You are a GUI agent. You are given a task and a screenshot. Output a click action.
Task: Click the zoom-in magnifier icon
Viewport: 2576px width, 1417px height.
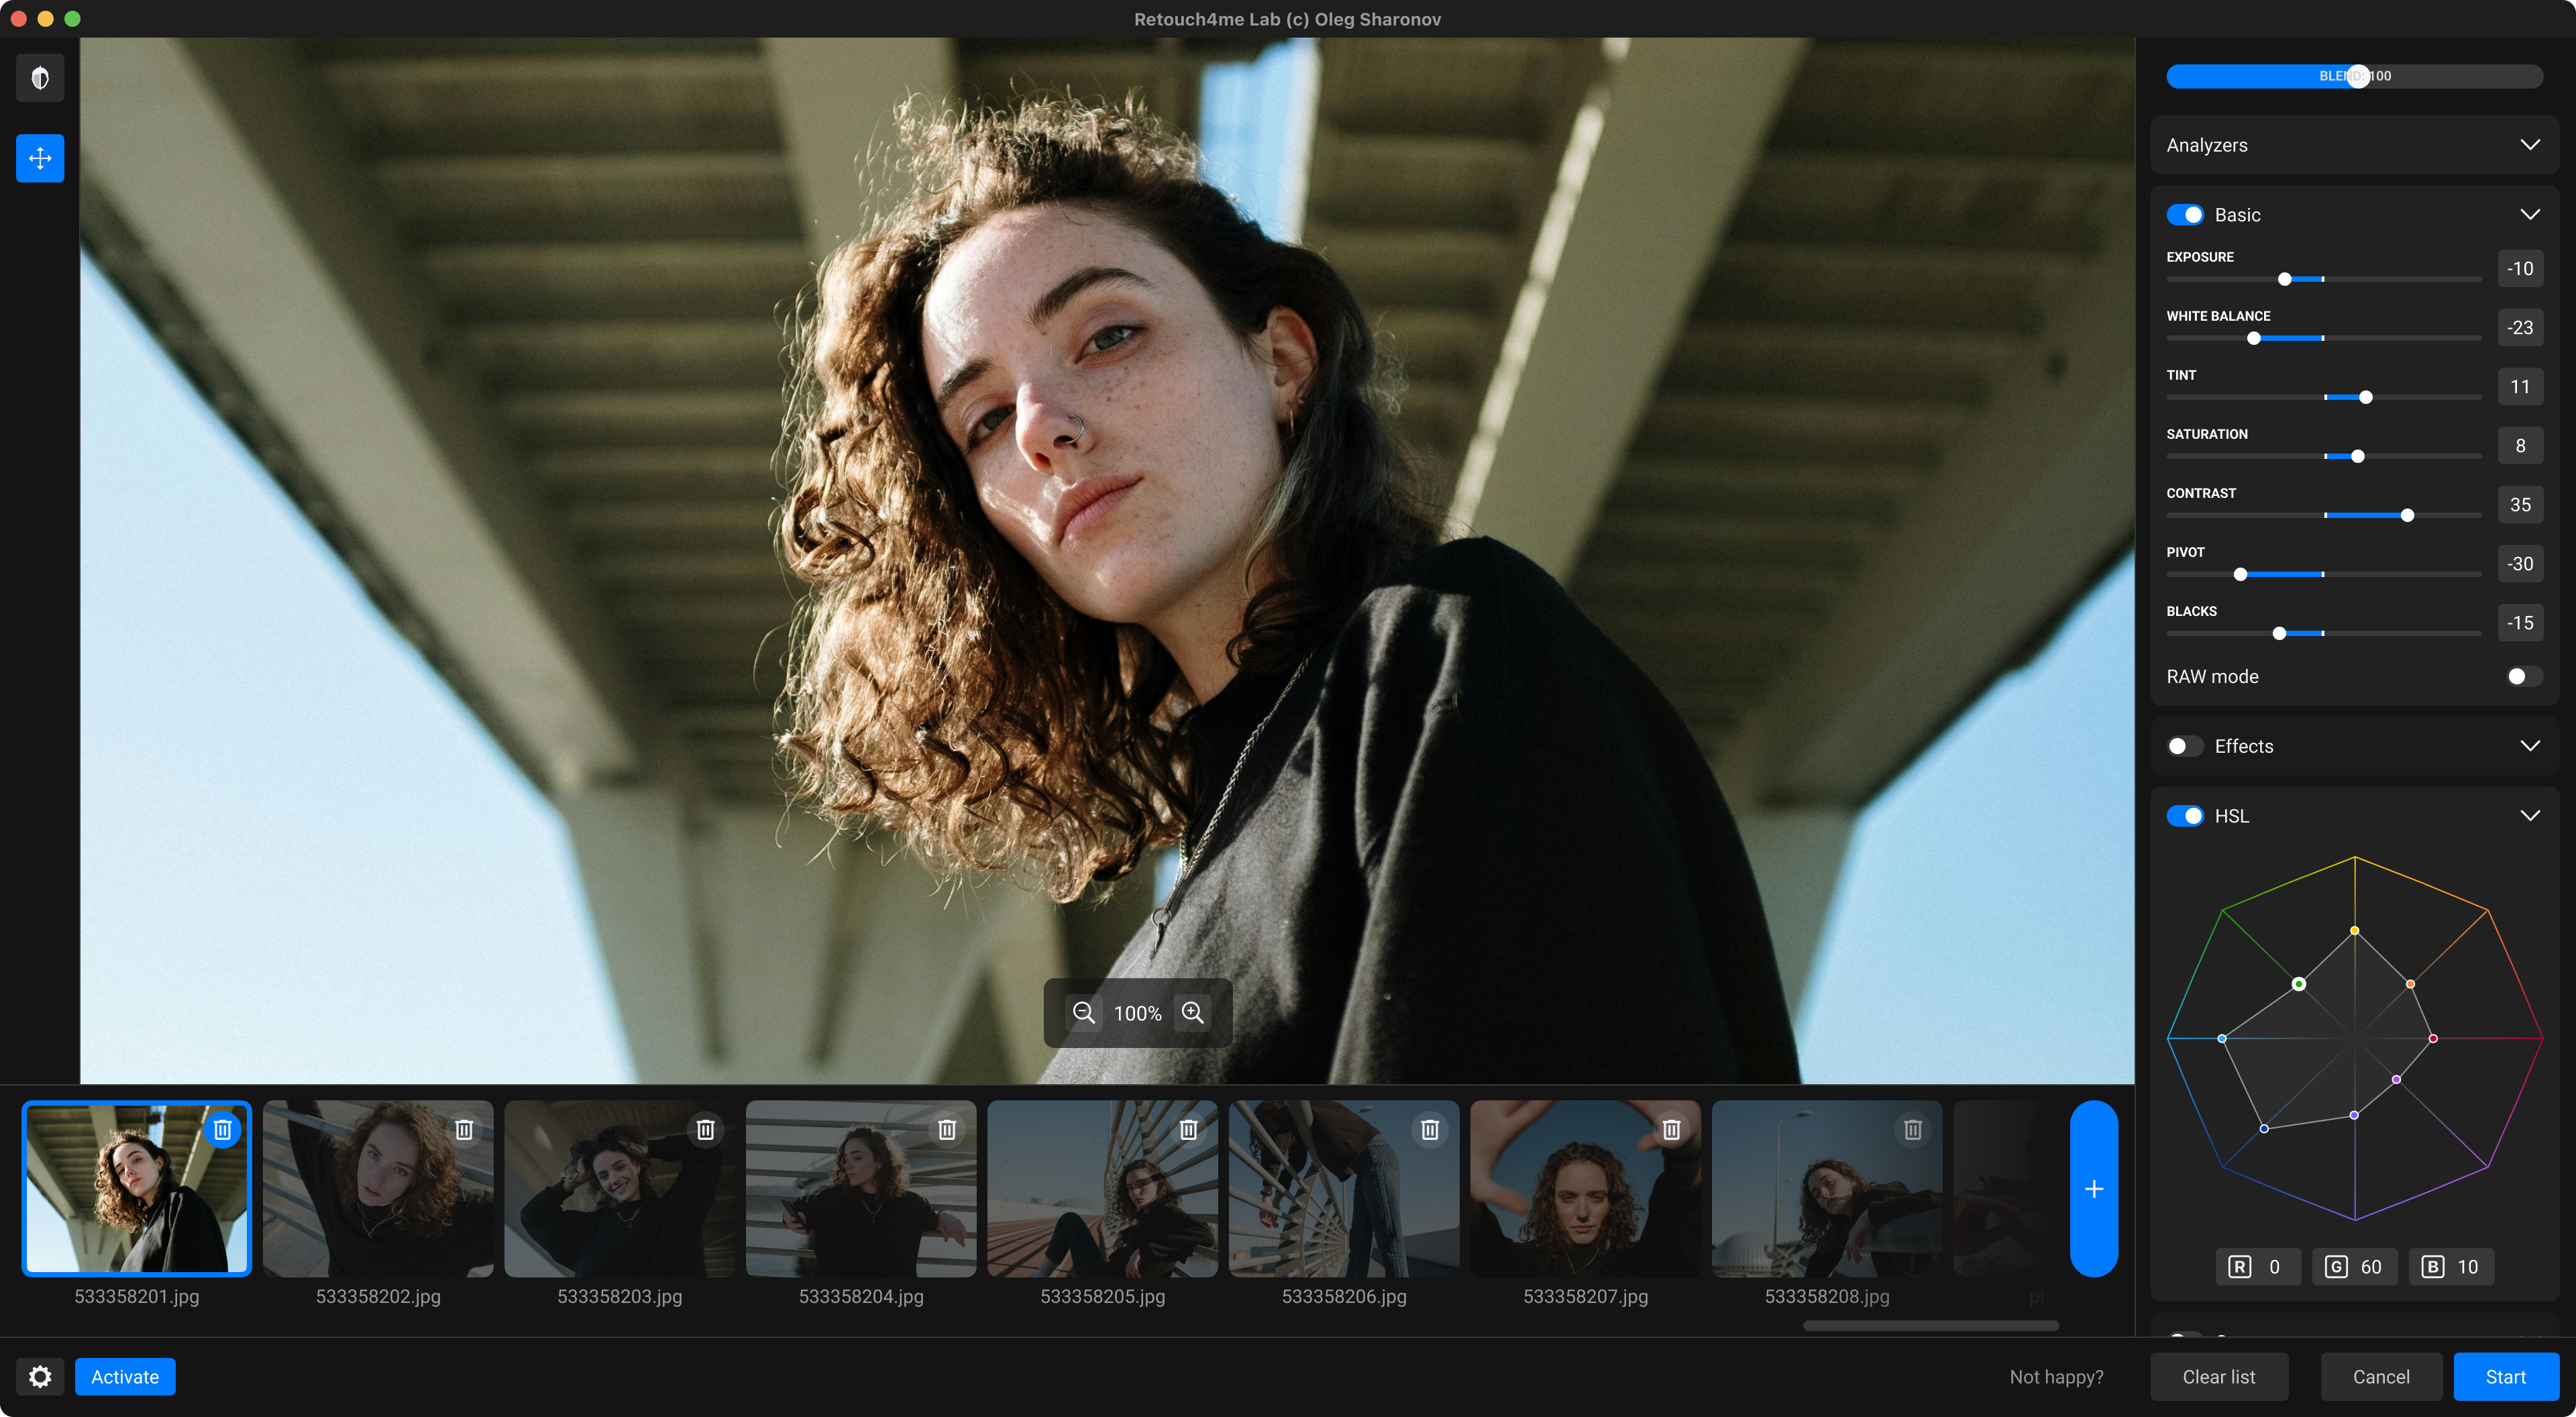coord(1192,1012)
